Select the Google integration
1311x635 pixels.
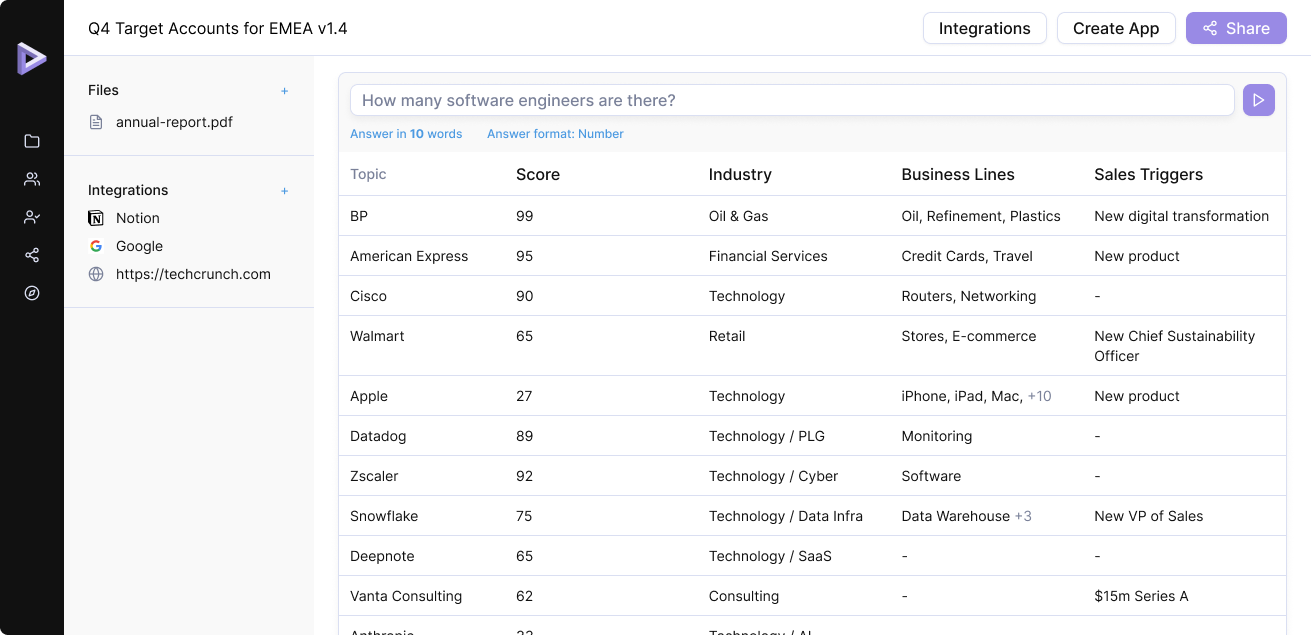[x=139, y=246]
